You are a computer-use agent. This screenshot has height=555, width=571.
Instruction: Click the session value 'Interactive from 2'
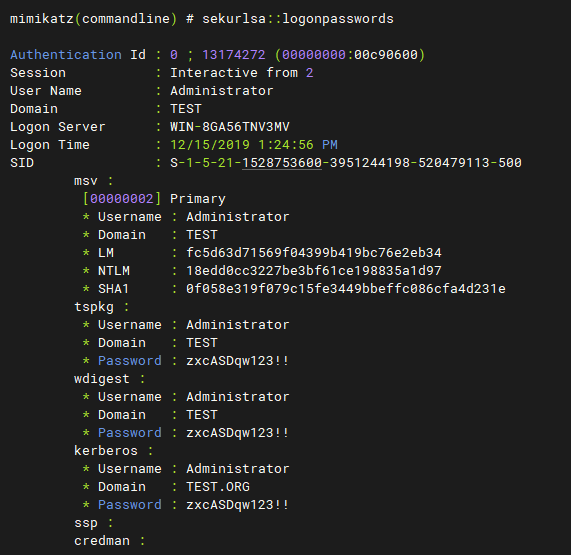pyautogui.click(x=241, y=72)
